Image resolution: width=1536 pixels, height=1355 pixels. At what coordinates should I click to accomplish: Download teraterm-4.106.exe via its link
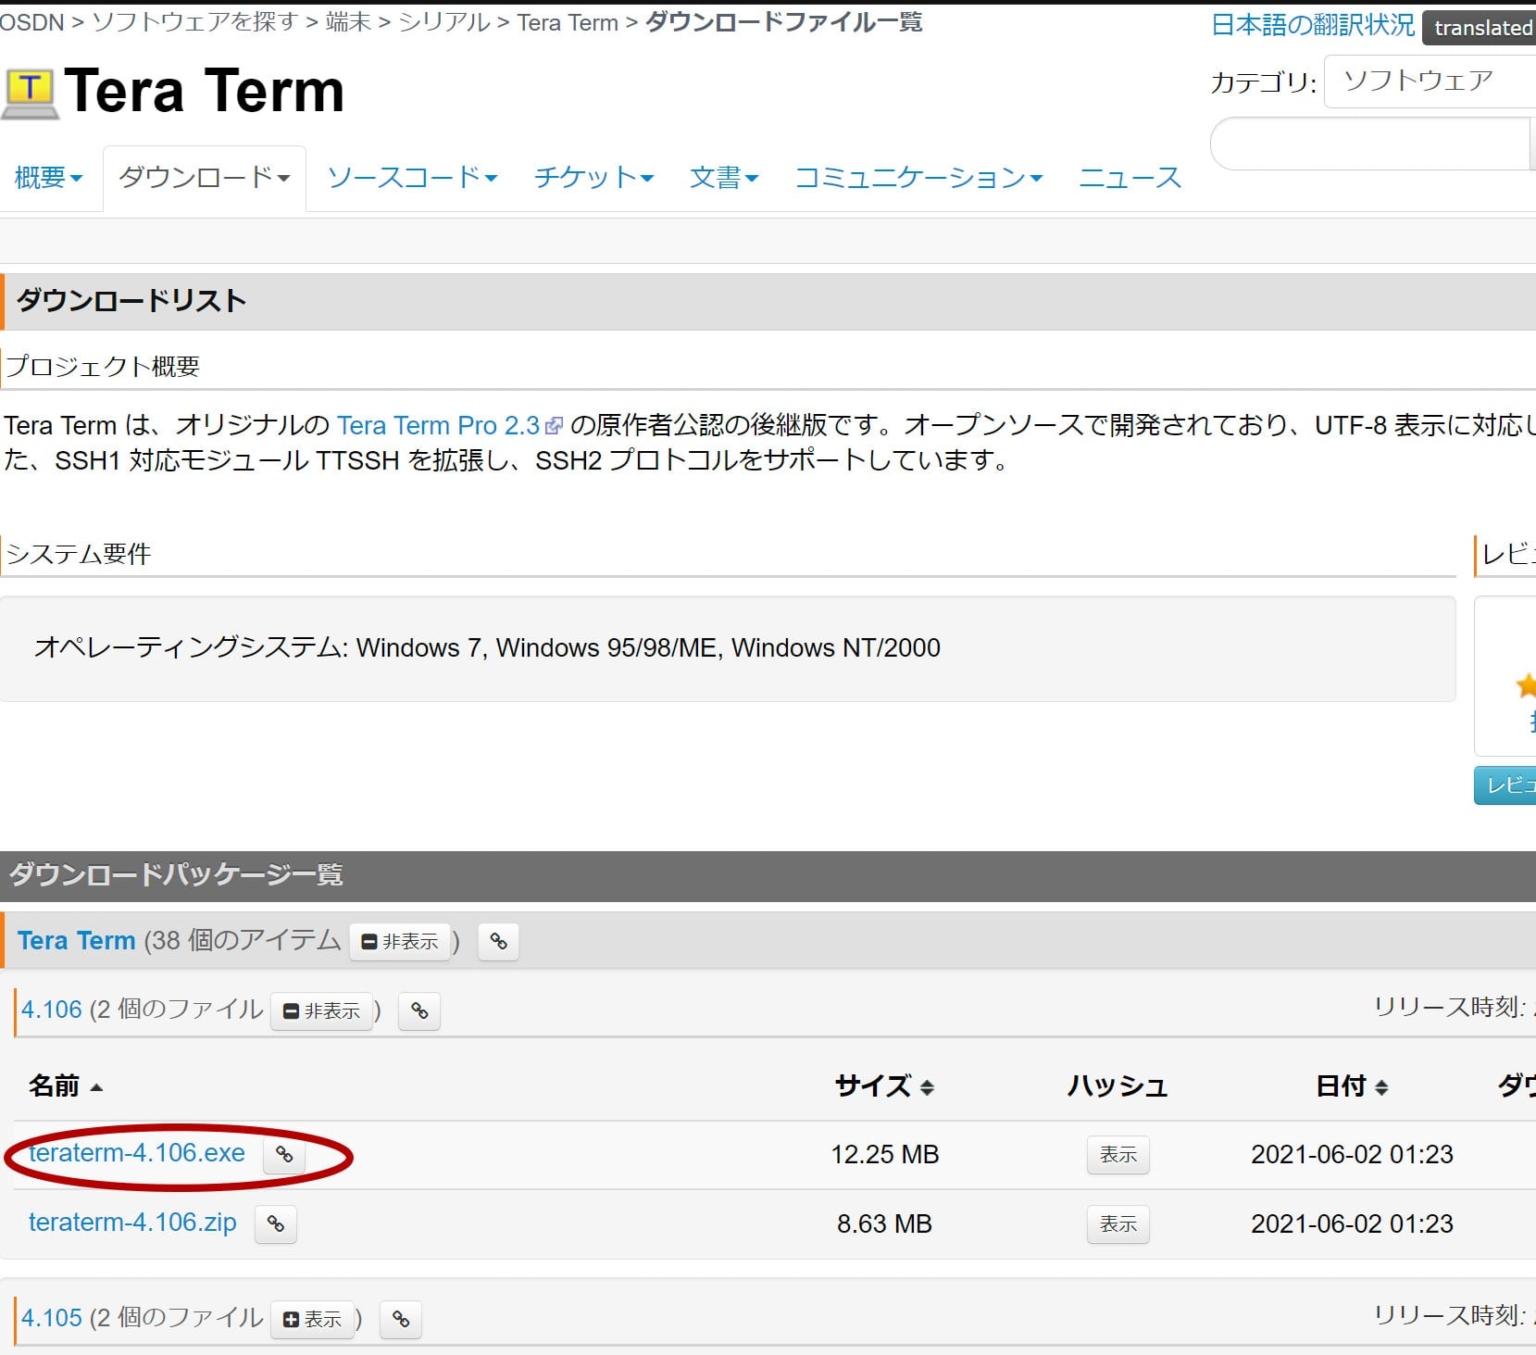(x=138, y=1153)
